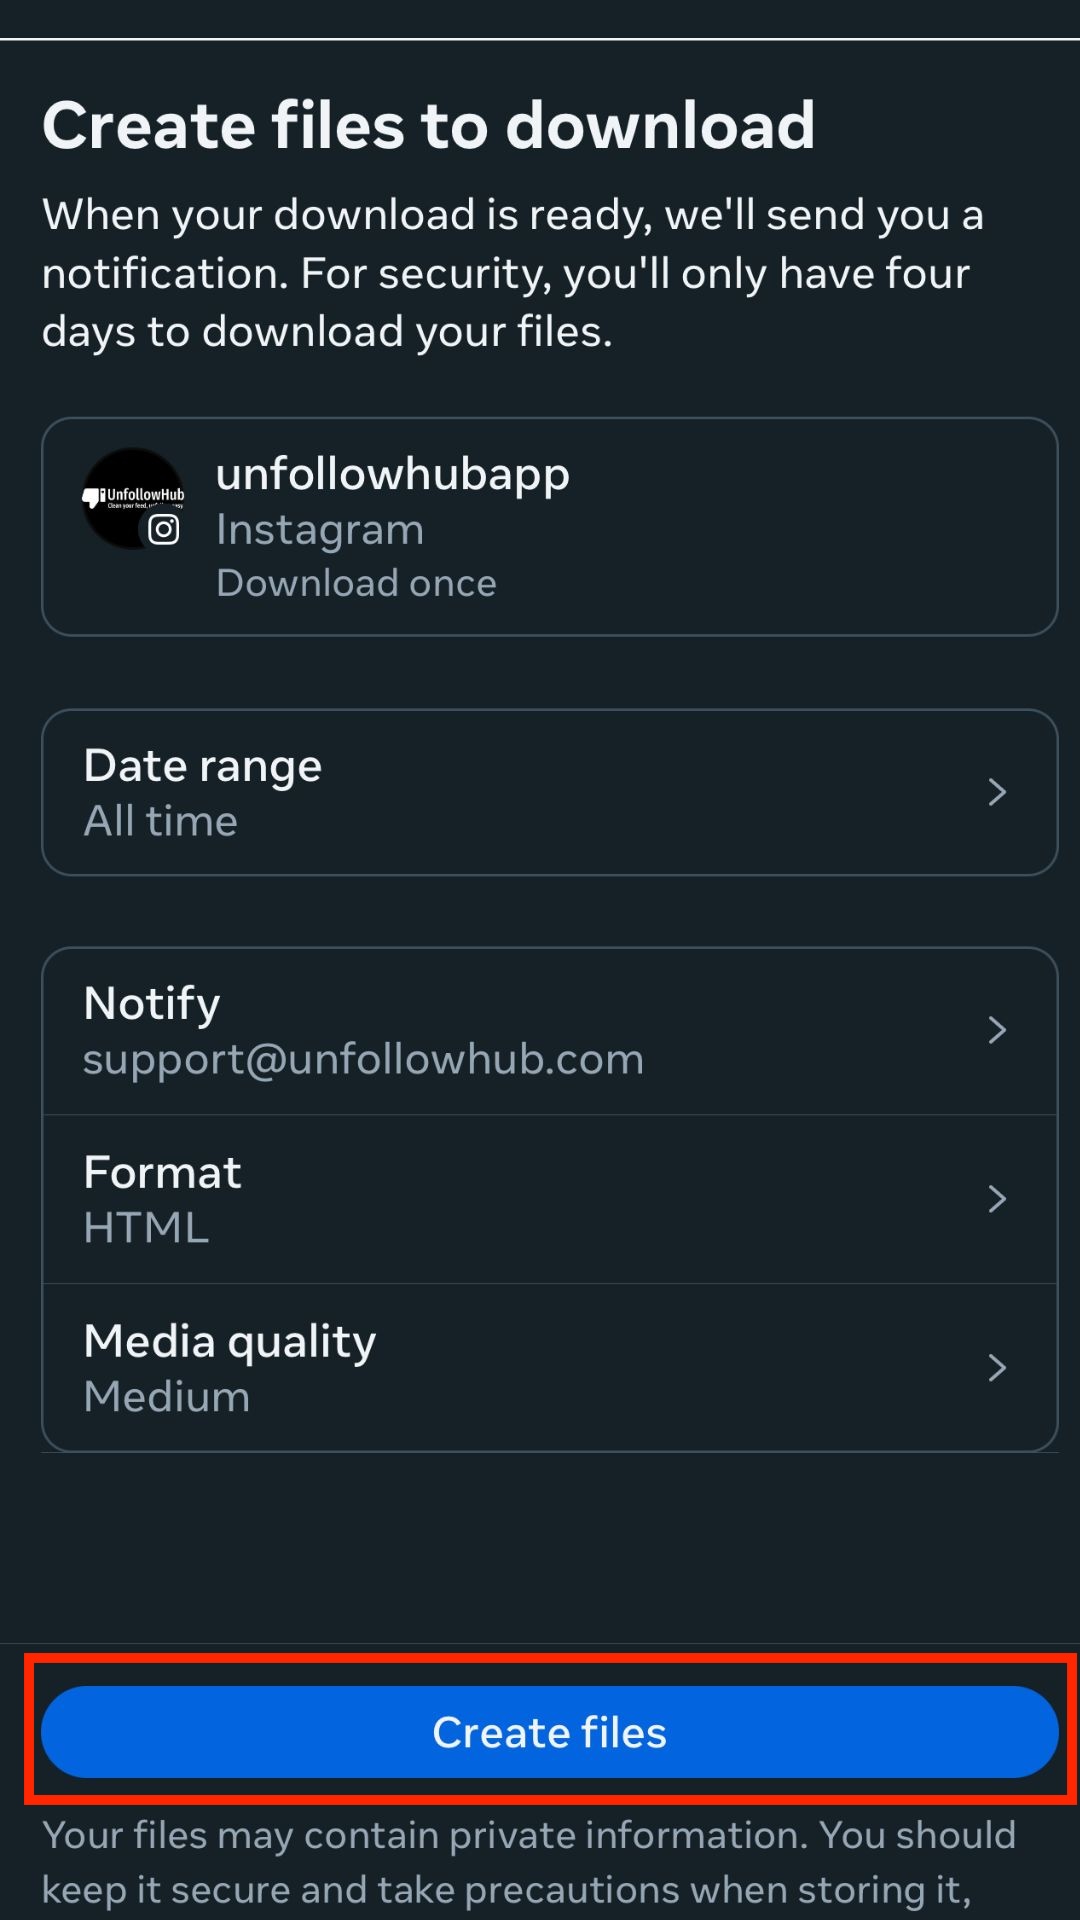Tap the Instagram platform label
This screenshot has height=1920, width=1080.
coord(320,530)
